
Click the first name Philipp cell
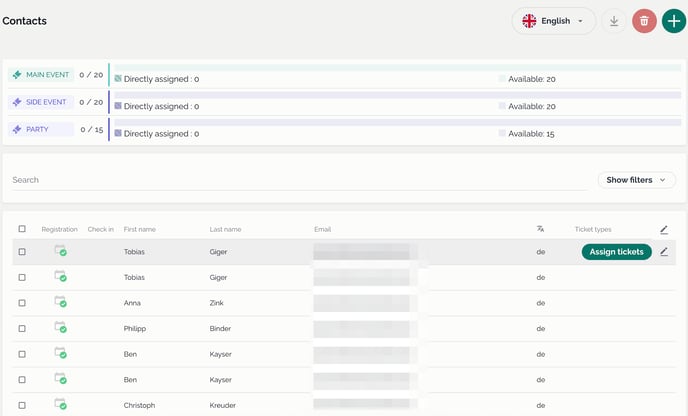135,329
